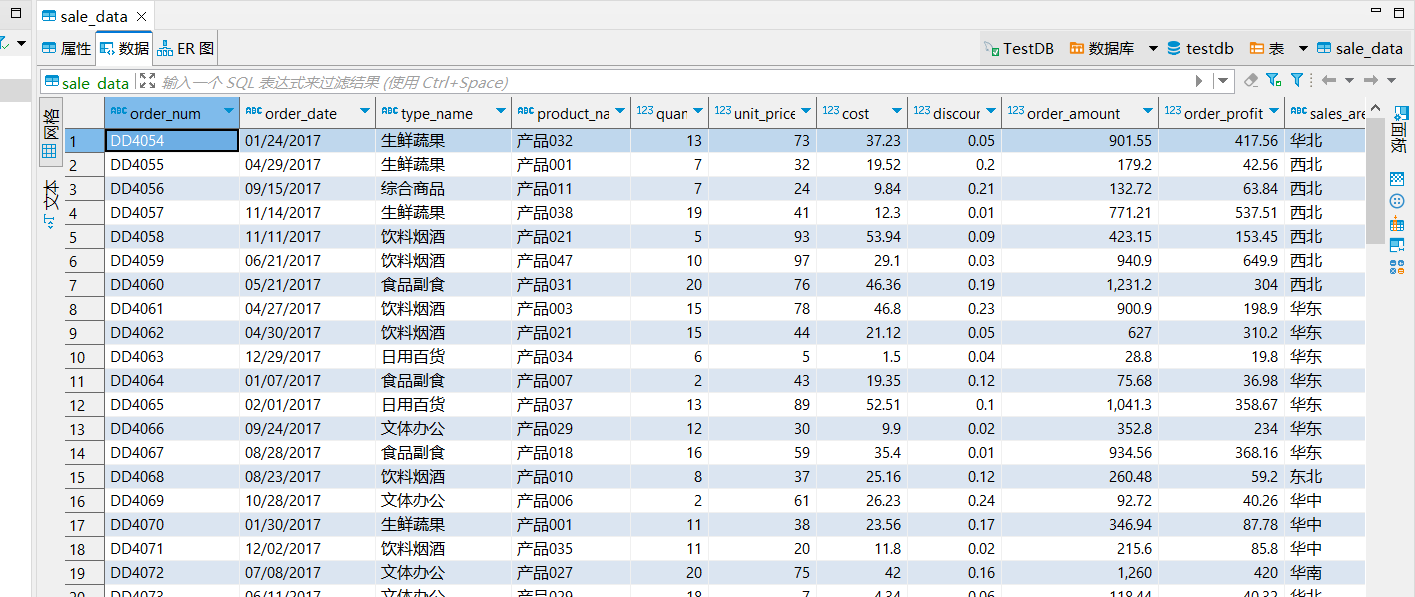Click the sale_data table icon in filter bar
Viewport: 1415px width, 597px height.
51,82
